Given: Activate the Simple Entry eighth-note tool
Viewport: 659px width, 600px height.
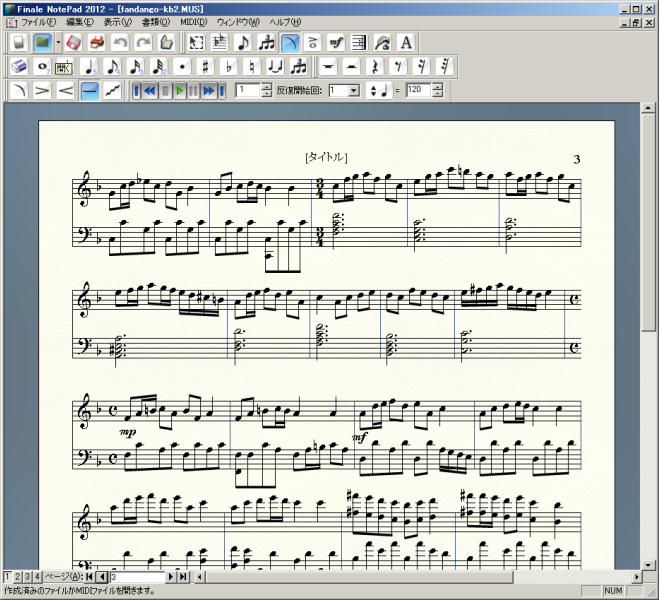Looking at the screenshot, I should pos(243,42).
